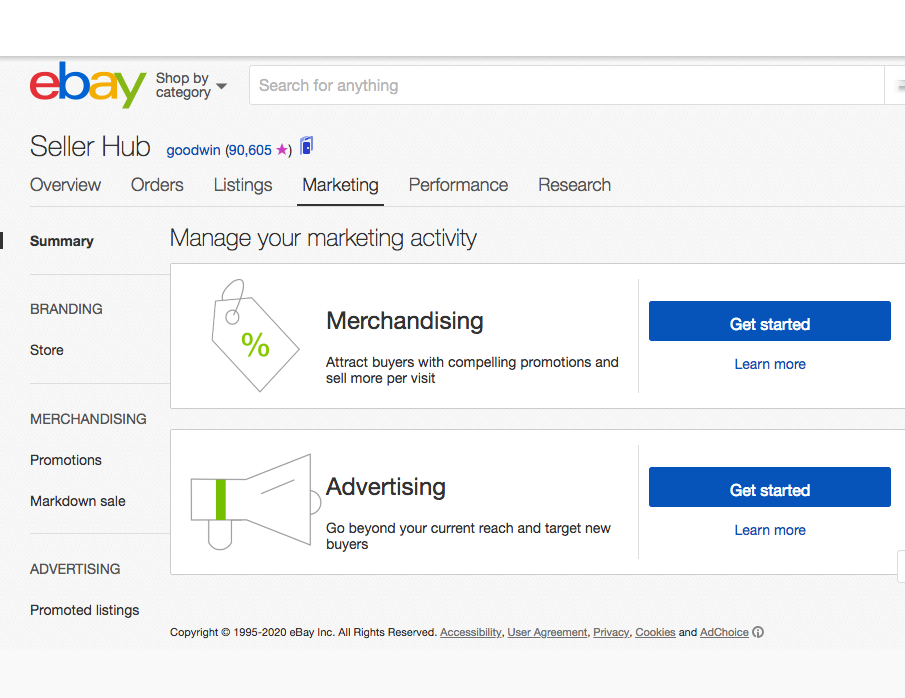Image resolution: width=905 pixels, height=698 pixels.
Task: Focus the Search for anything field
Action: pyautogui.click(x=566, y=85)
